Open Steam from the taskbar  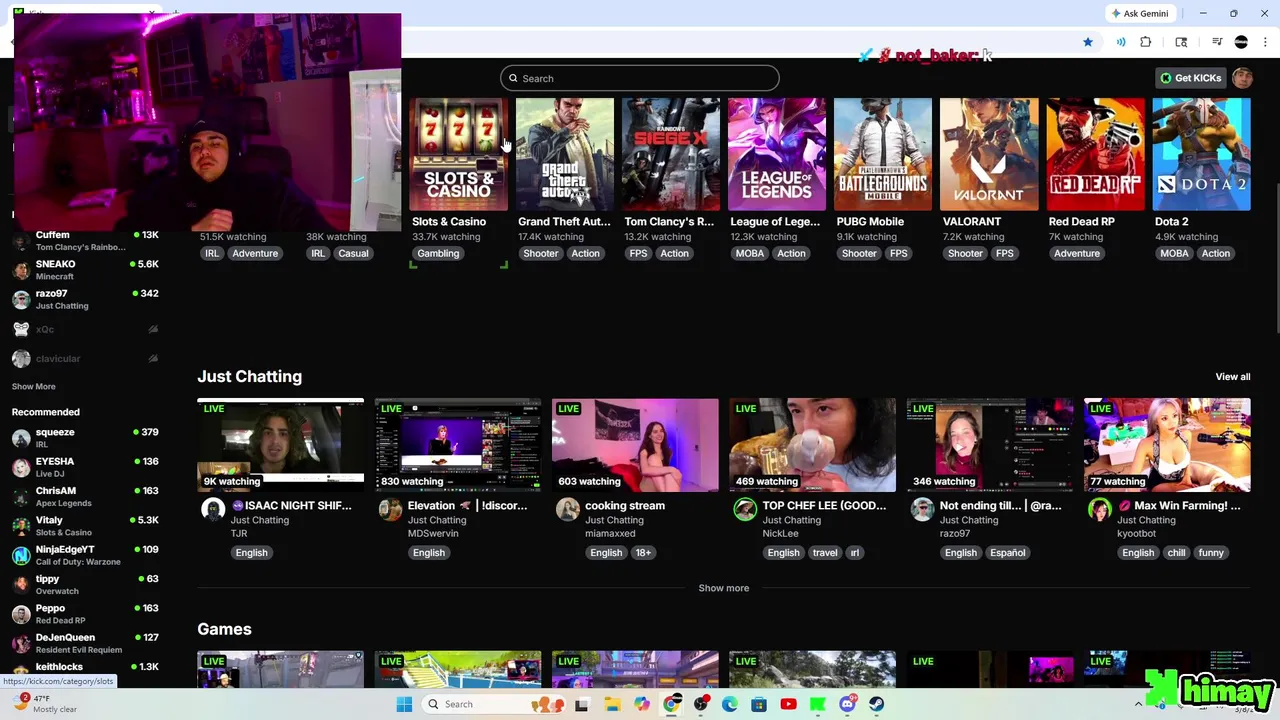point(877,704)
